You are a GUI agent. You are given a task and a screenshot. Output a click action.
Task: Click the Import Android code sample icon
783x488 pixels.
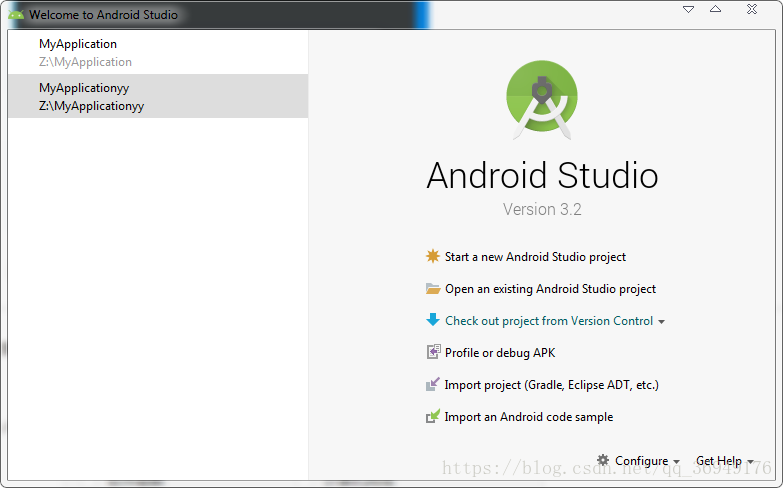[432, 416]
